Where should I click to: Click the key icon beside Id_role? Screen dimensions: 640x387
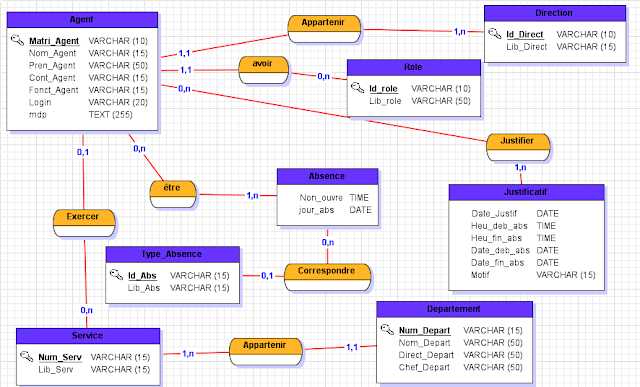point(358,87)
